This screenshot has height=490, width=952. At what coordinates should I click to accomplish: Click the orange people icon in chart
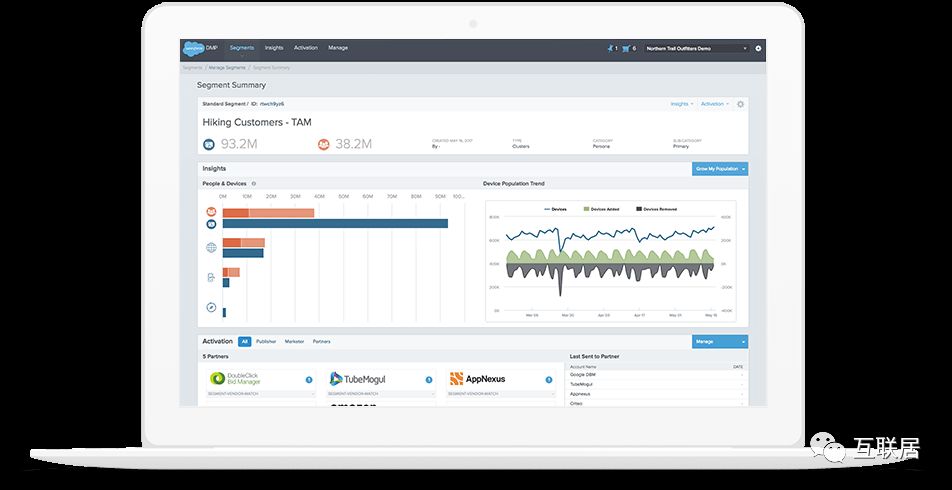(x=211, y=212)
